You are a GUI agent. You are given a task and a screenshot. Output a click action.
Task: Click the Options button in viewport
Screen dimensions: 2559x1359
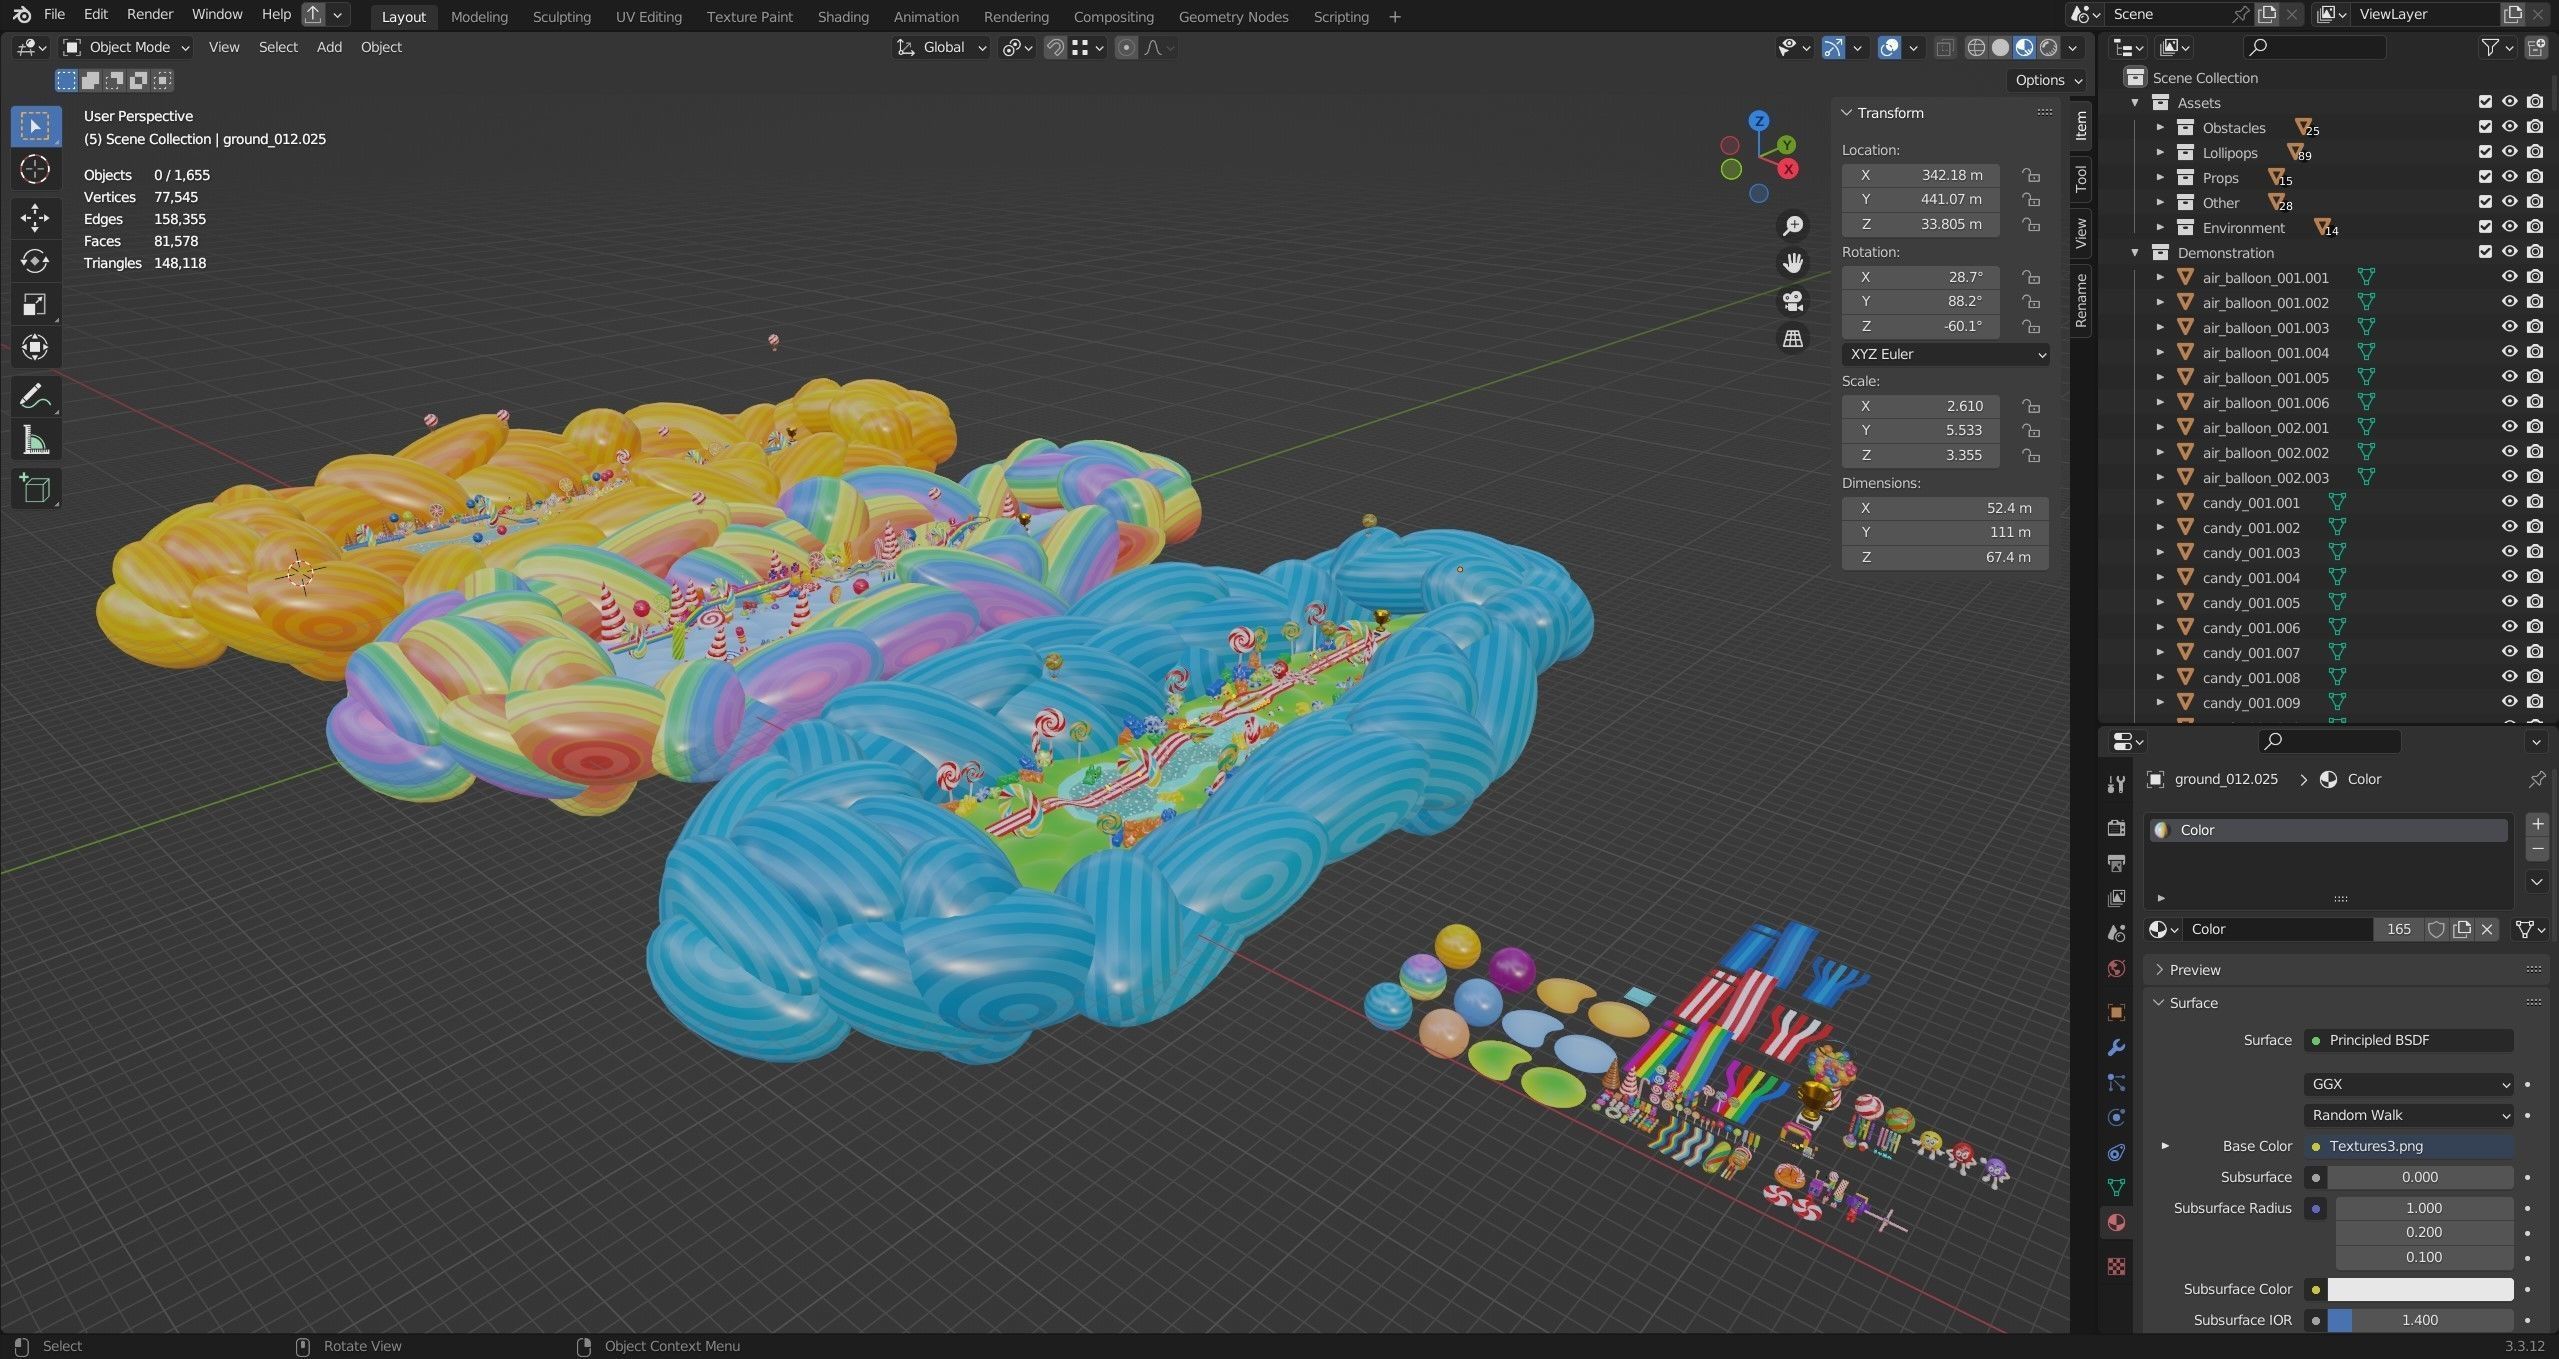[x=2047, y=80]
